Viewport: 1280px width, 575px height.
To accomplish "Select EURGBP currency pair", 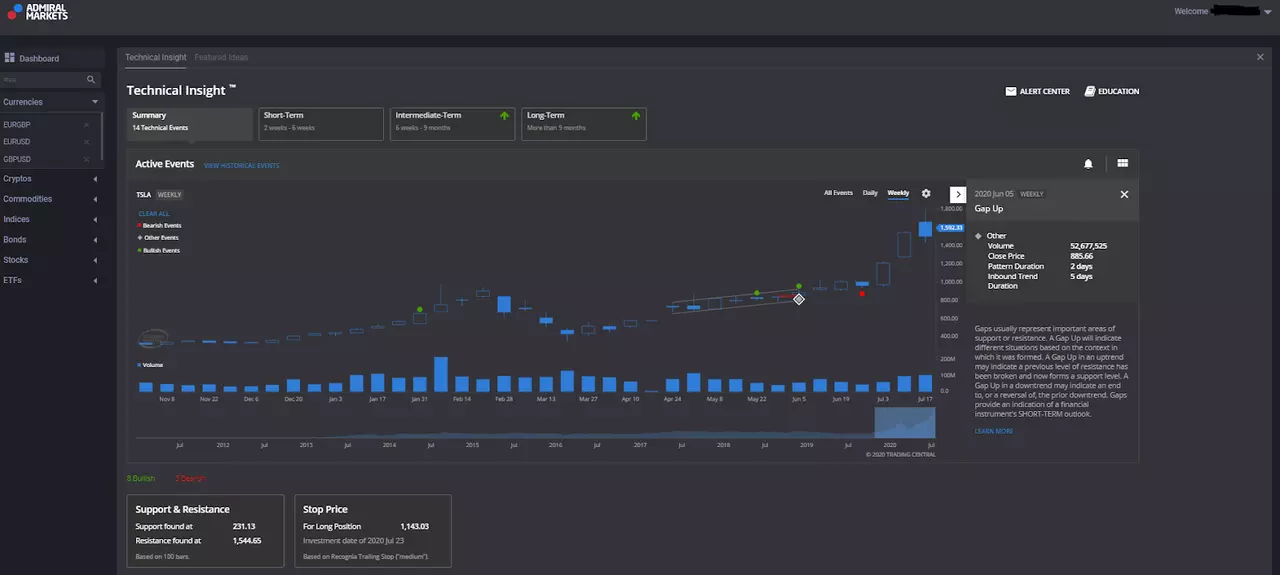I will pos(17,125).
